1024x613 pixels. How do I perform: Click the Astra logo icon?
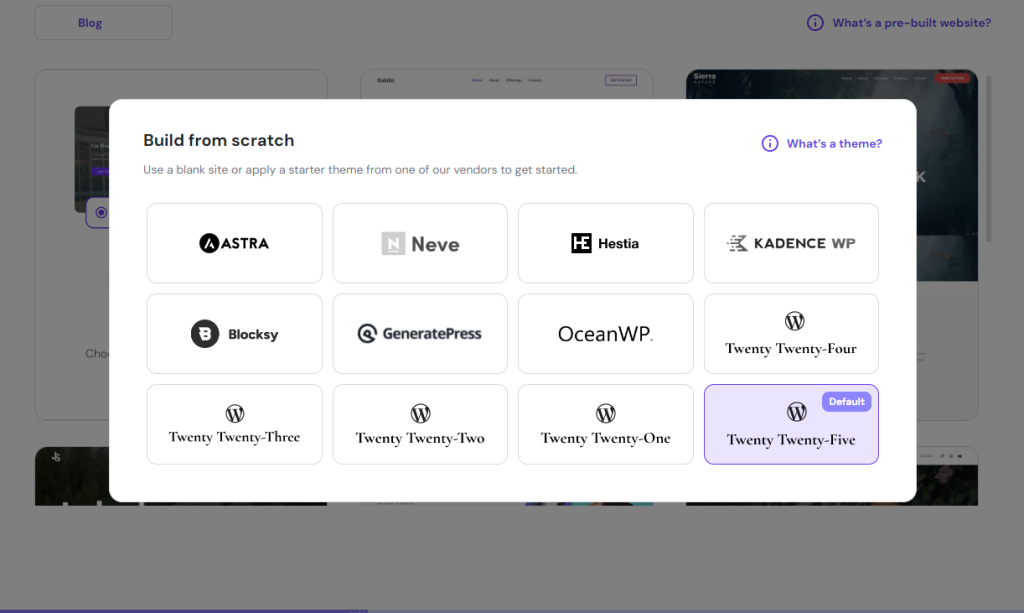(210, 243)
